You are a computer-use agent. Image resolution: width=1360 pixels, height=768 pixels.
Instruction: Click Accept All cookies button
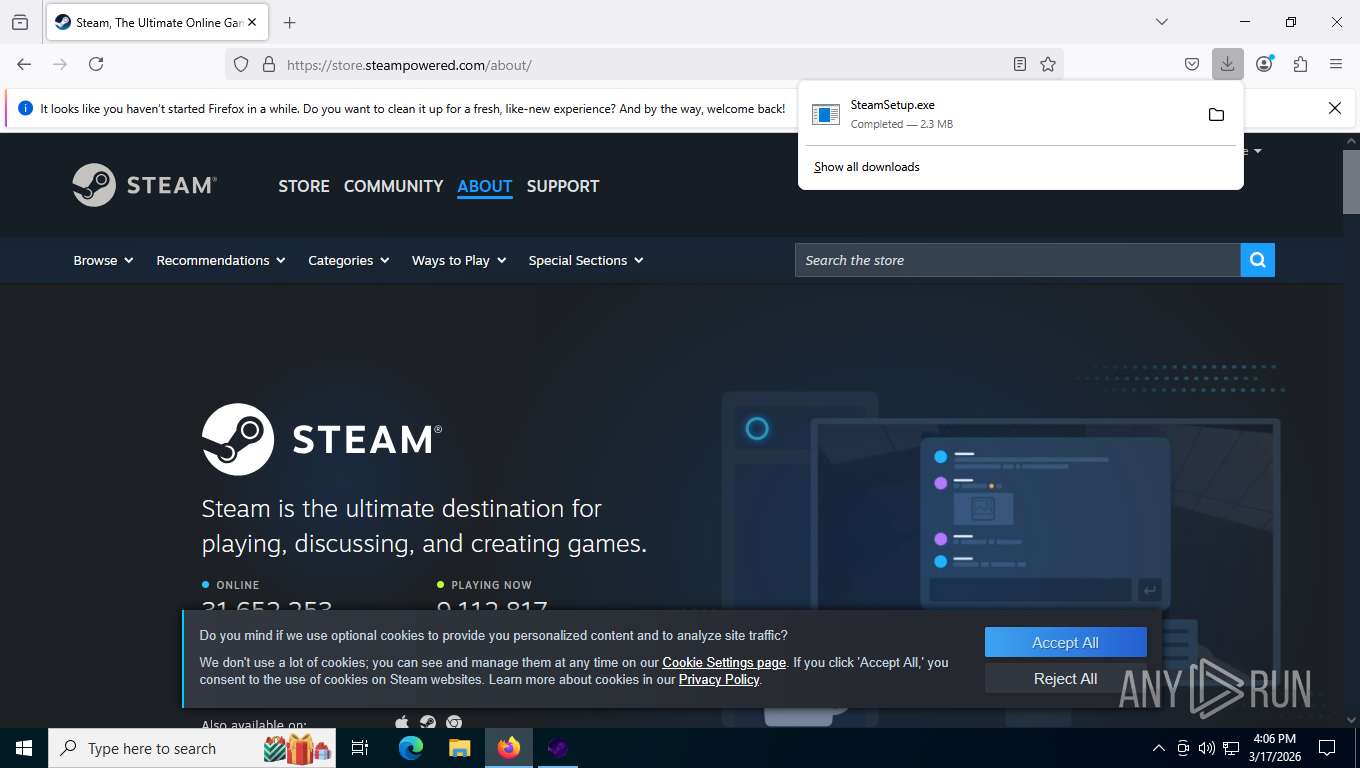pyautogui.click(x=1065, y=643)
